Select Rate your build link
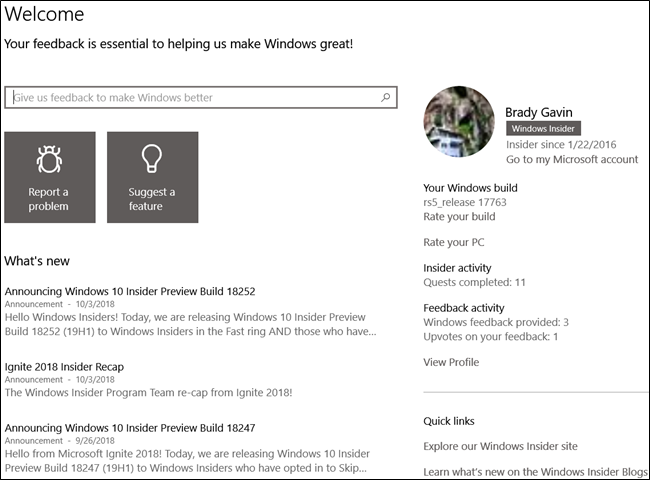Viewport: 650px width, 480px height. click(459, 216)
